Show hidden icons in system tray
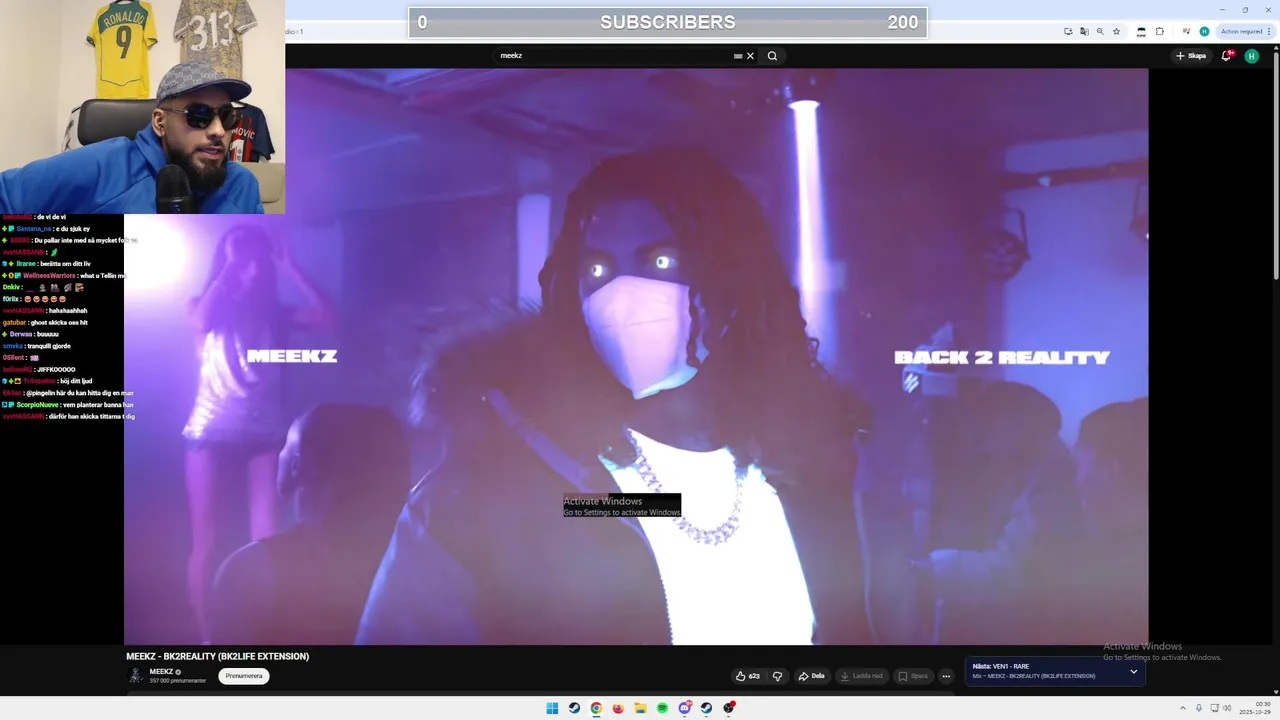The height and width of the screenshot is (720, 1280). point(1182,708)
